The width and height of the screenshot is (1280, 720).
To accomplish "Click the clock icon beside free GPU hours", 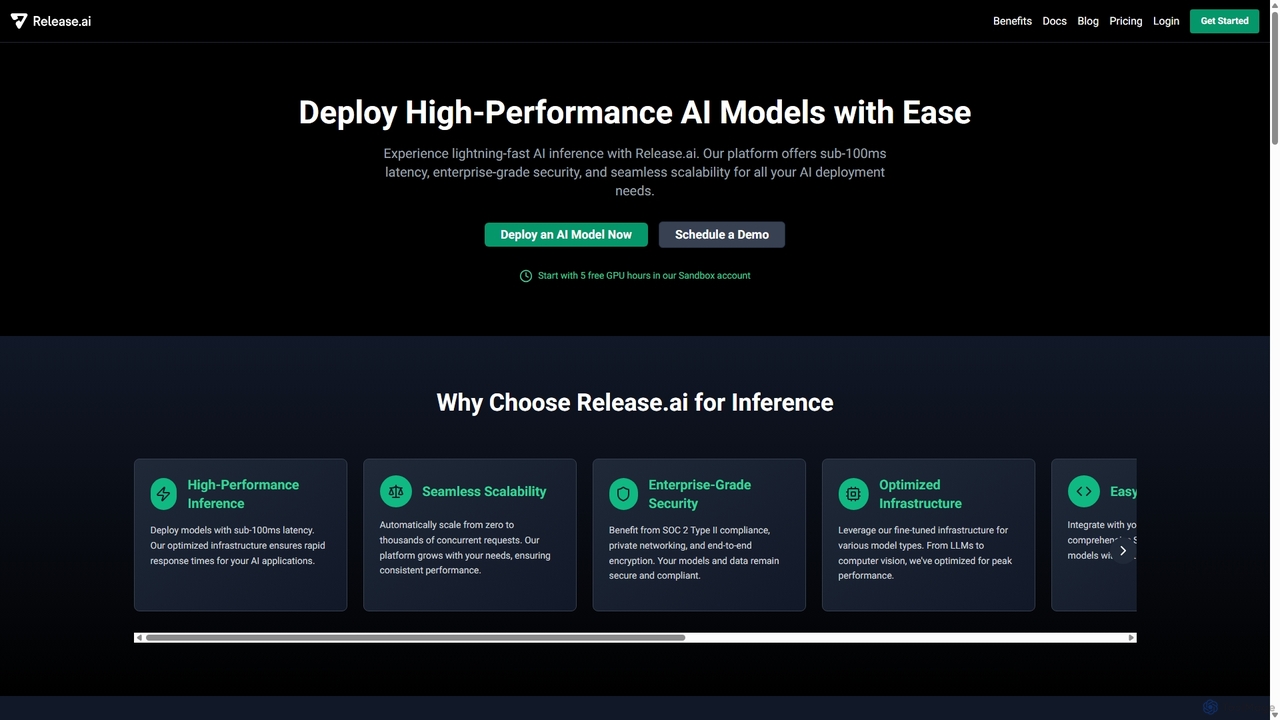I will pyautogui.click(x=526, y=276).
